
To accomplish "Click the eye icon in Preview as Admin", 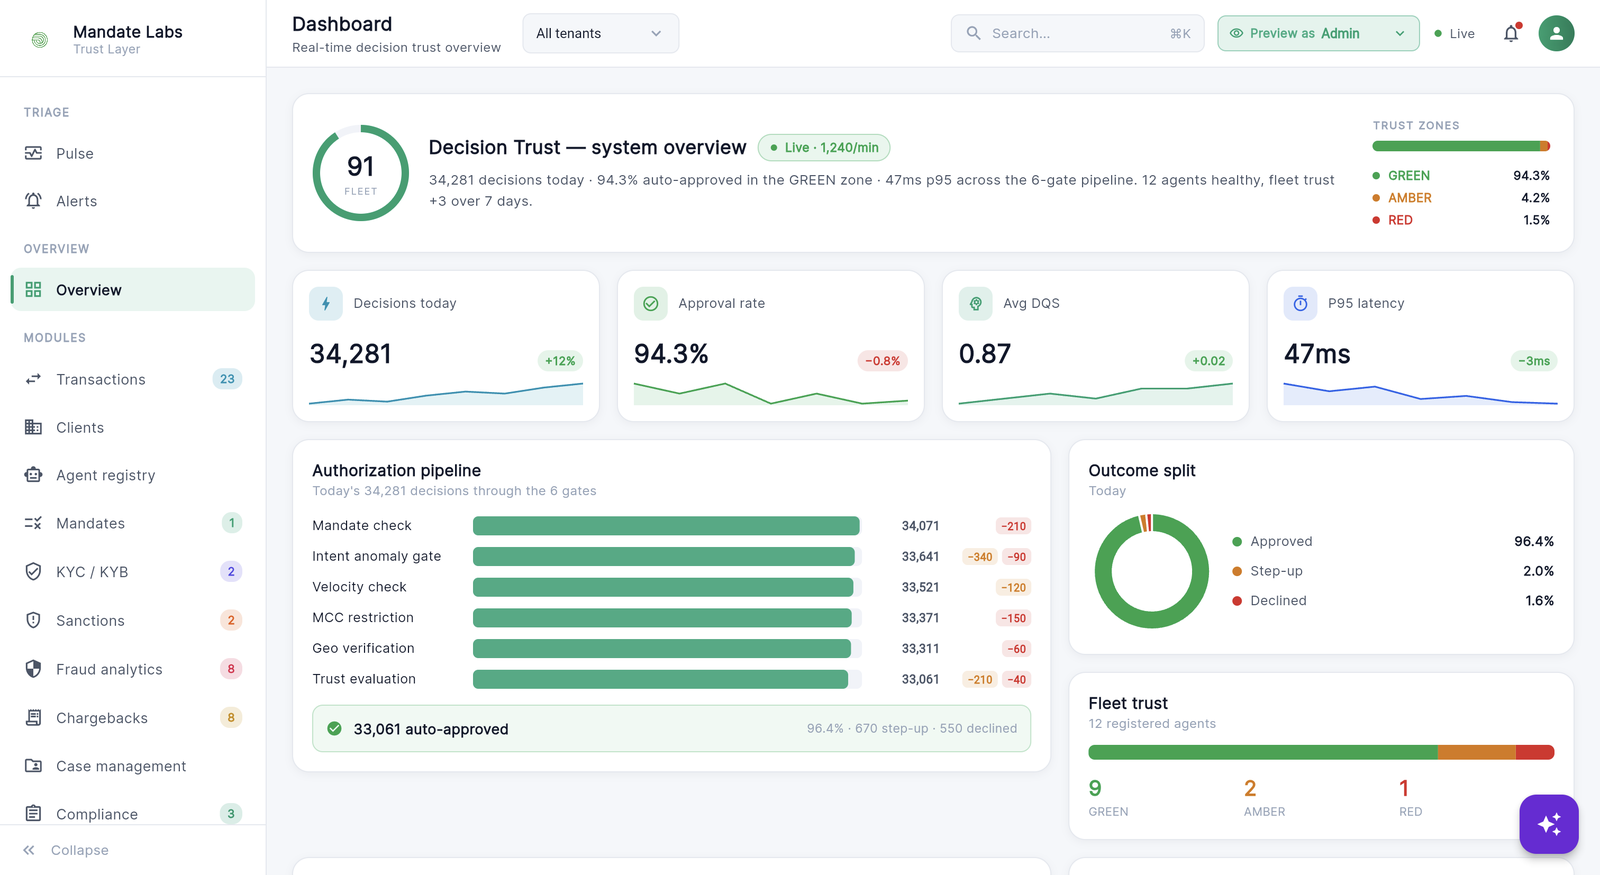I will tap(1236, 33).
